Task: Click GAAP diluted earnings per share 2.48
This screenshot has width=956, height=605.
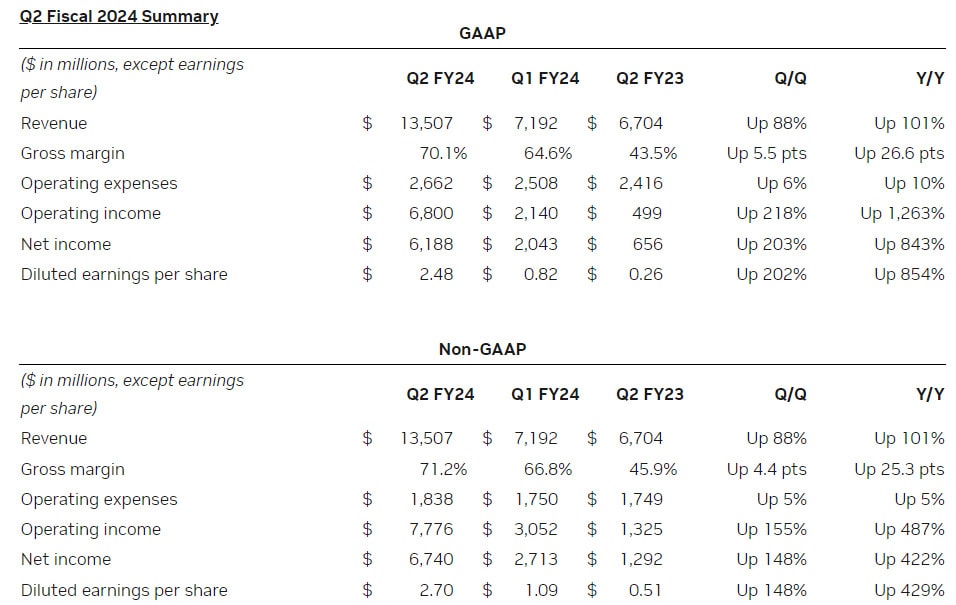Action: pos(436,274)
